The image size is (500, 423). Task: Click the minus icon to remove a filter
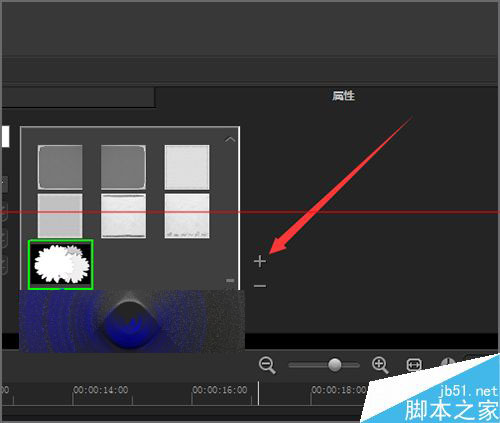[x=260, y=286]
